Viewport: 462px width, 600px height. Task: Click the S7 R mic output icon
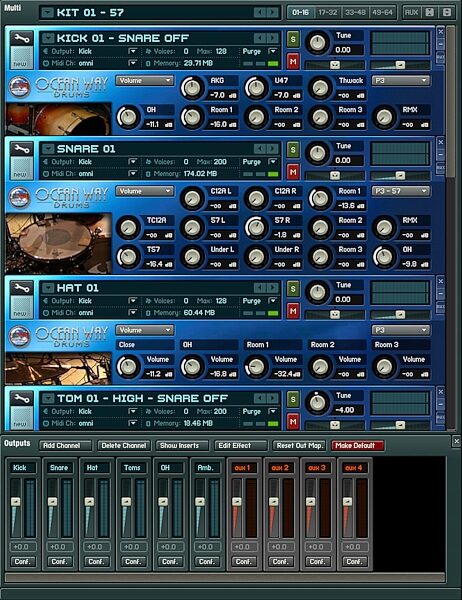click(297, 235)
